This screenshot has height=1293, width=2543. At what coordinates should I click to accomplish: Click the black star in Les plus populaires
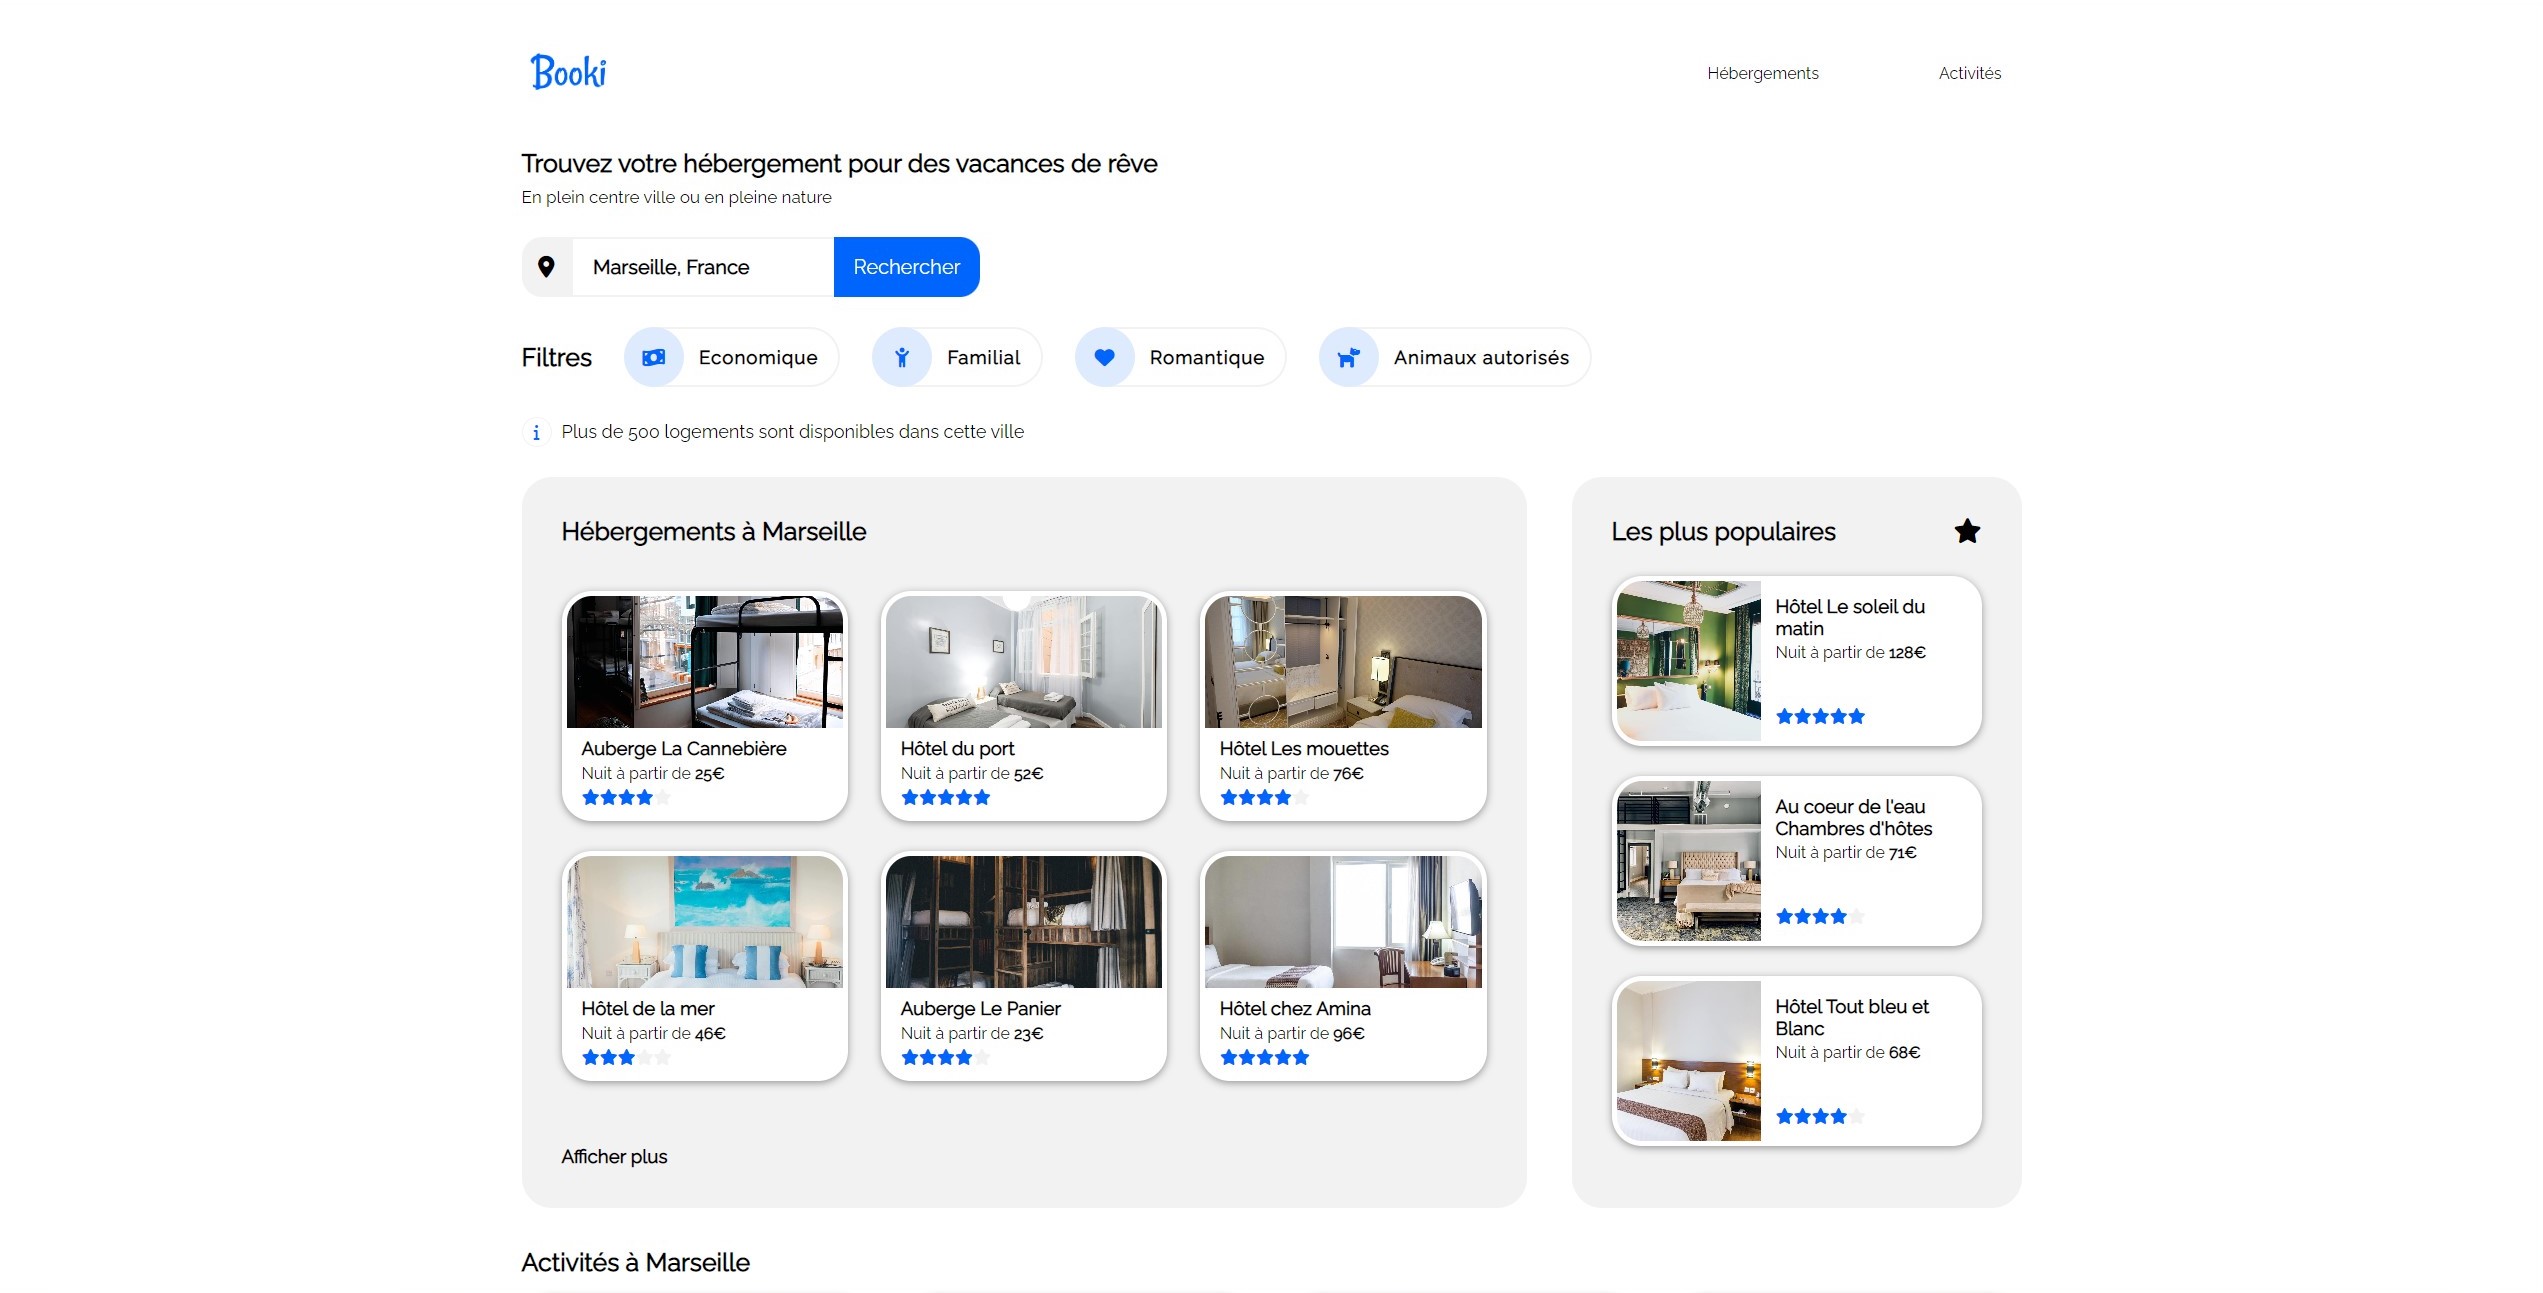point(1966,531)
